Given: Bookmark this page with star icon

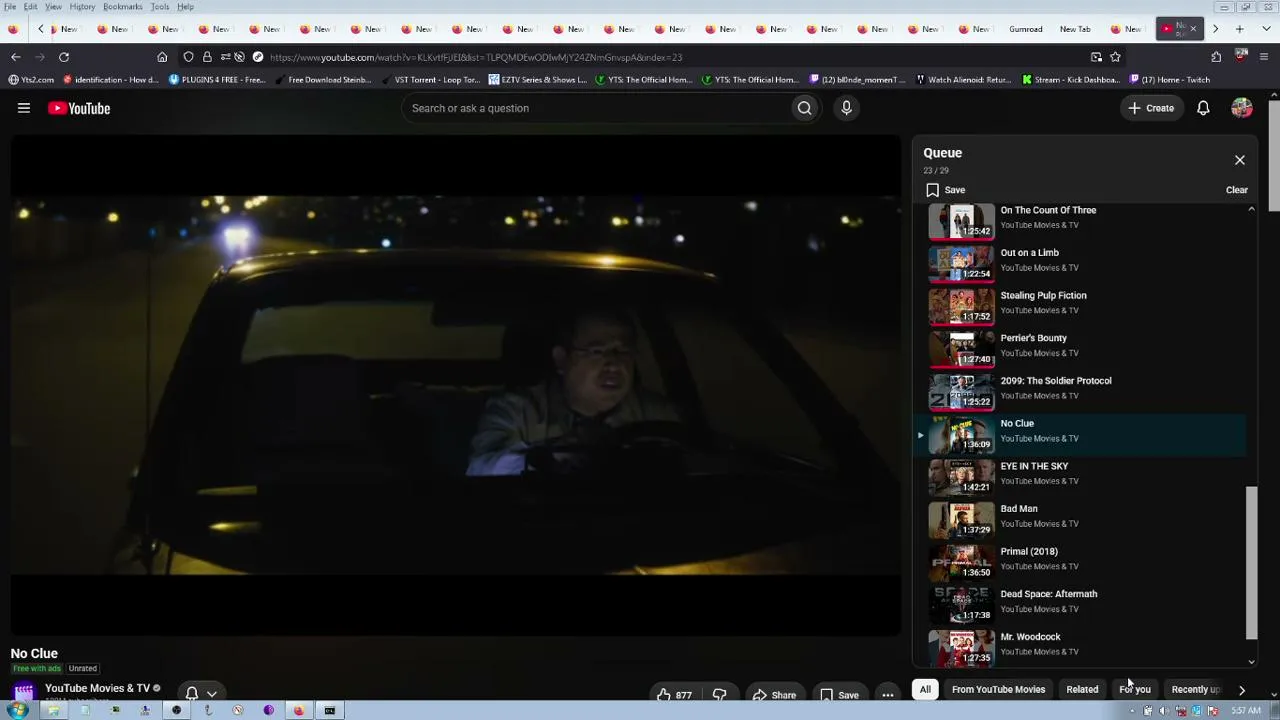Looking at the screenshot, I should (x=1115, y=57).
